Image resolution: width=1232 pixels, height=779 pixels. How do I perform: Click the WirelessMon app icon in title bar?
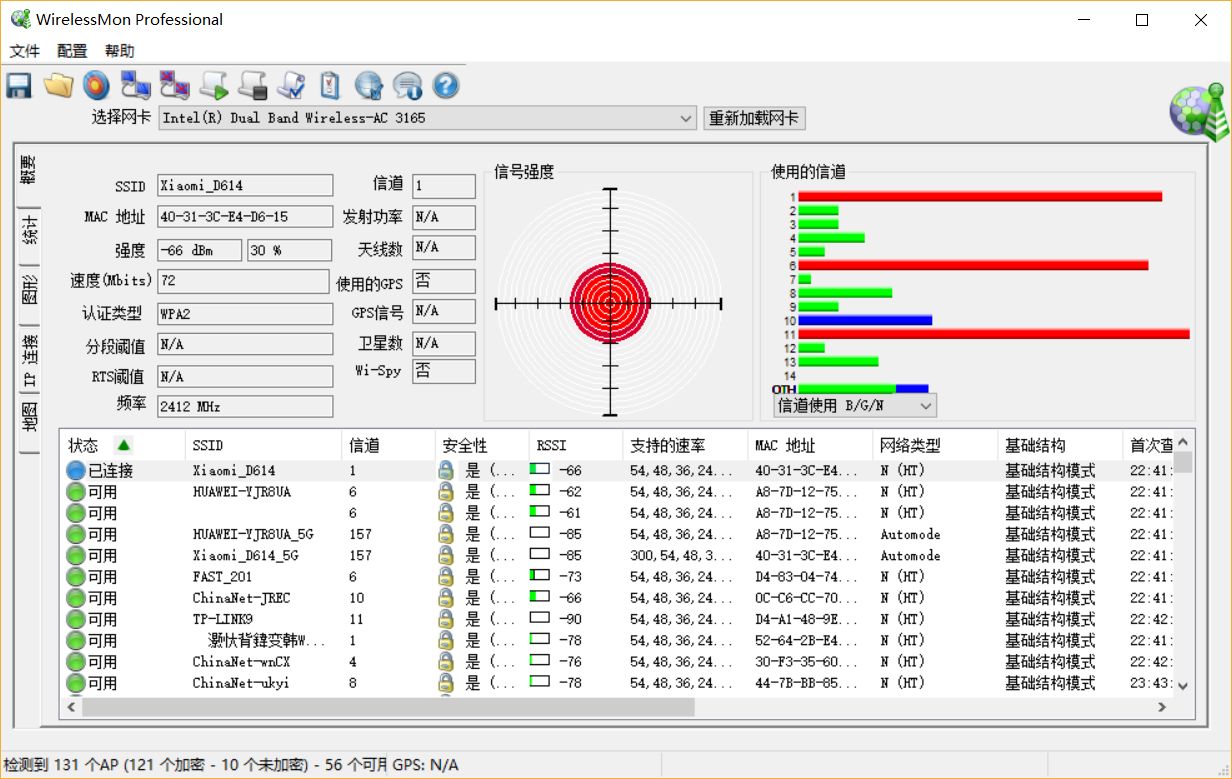point(20,19)
